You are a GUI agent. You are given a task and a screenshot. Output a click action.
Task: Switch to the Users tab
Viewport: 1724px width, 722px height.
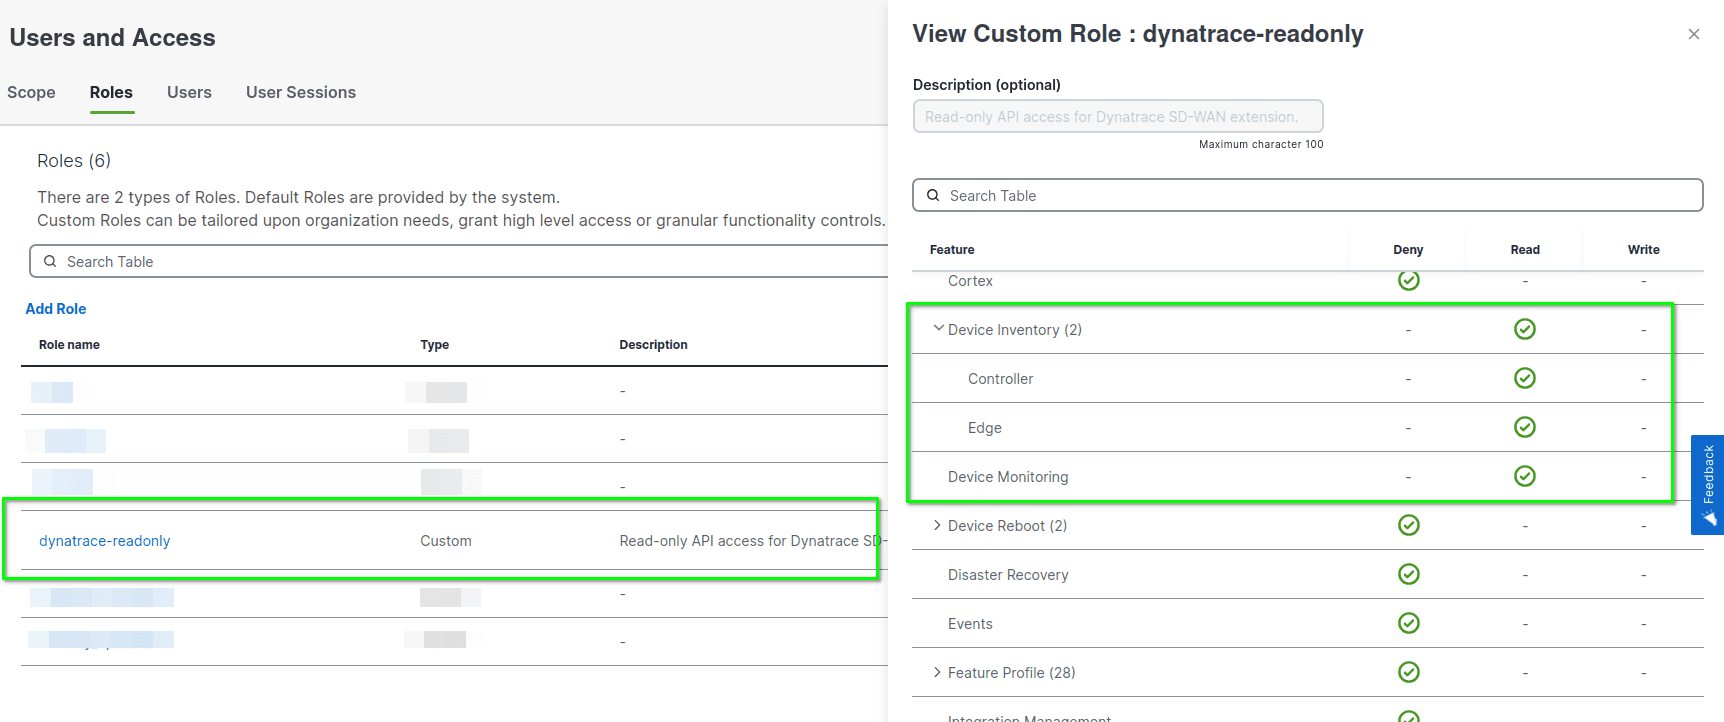[189, 92]
